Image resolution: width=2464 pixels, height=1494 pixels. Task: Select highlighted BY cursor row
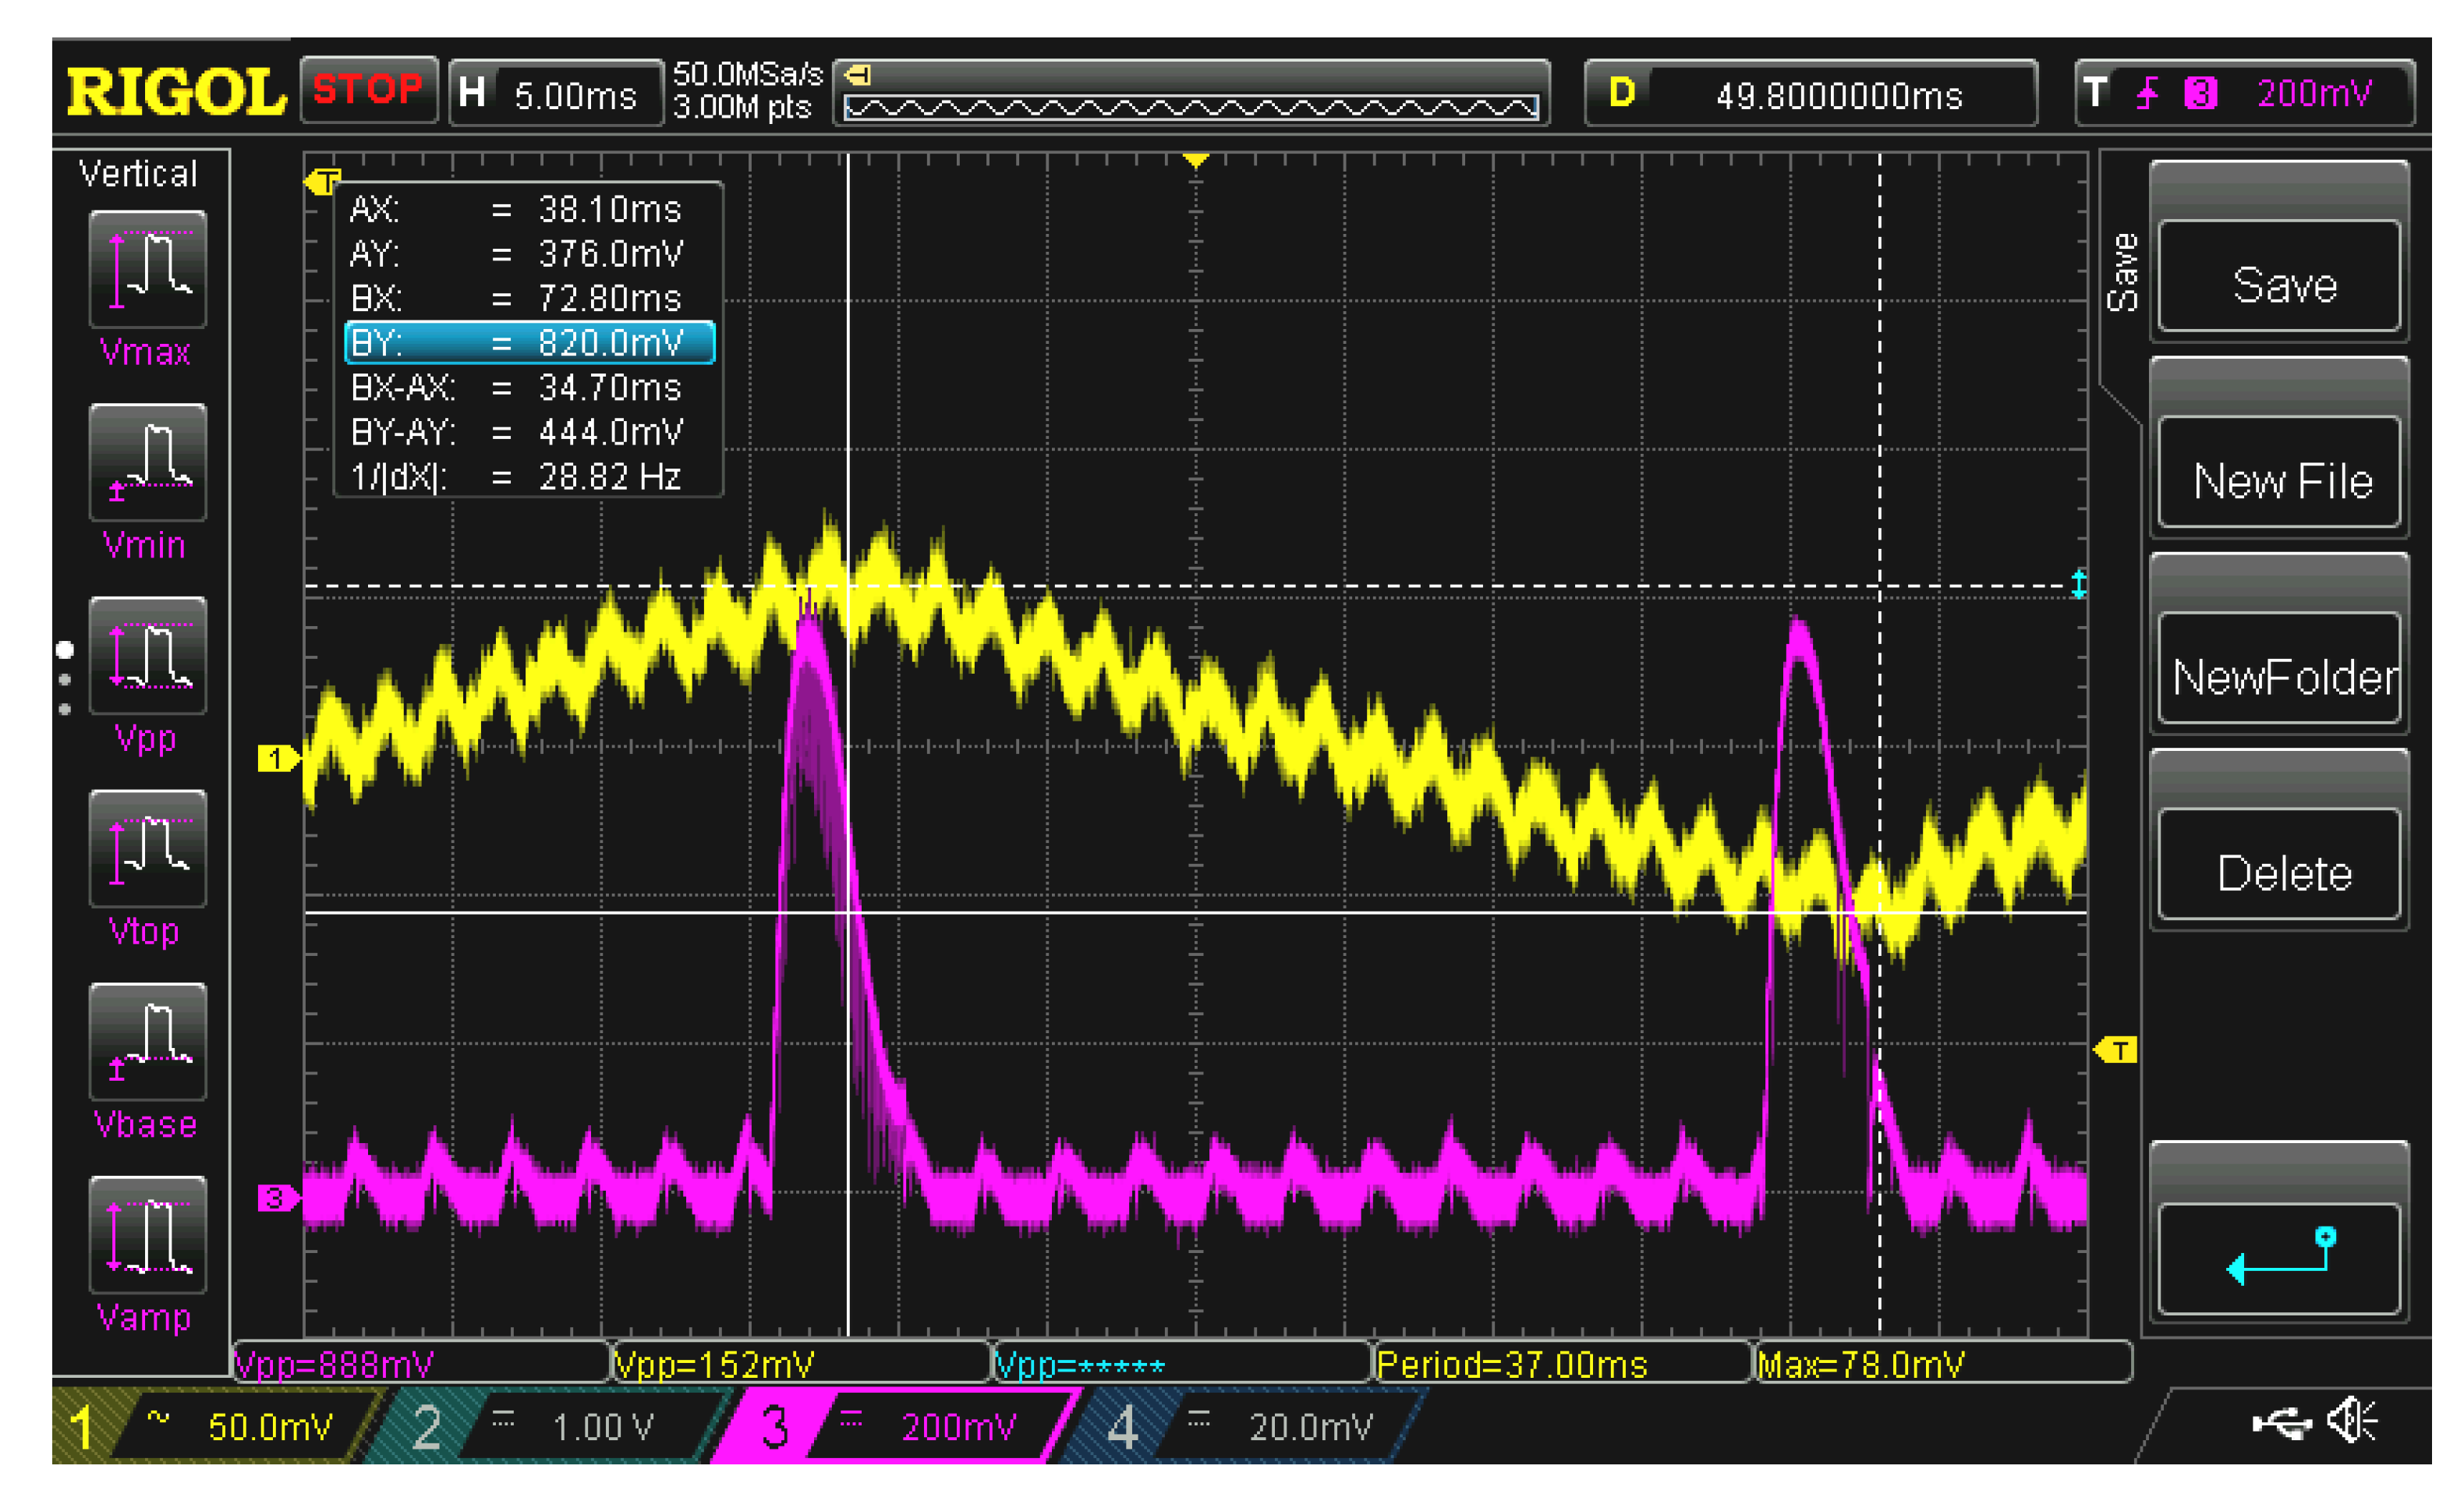pos(529,343)
